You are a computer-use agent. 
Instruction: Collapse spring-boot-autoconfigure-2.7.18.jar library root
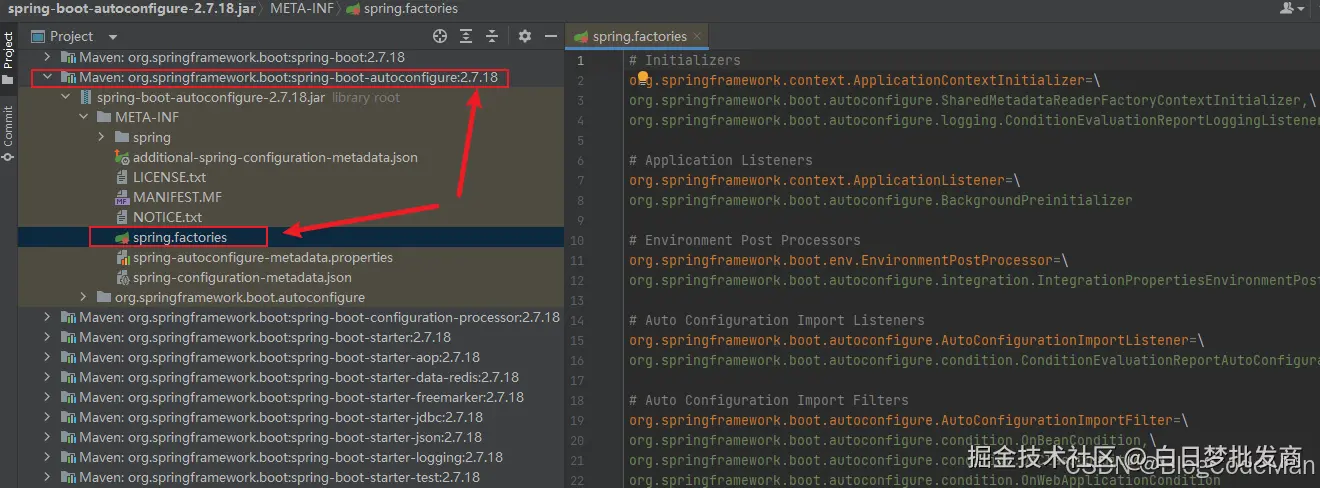point(65,98)
